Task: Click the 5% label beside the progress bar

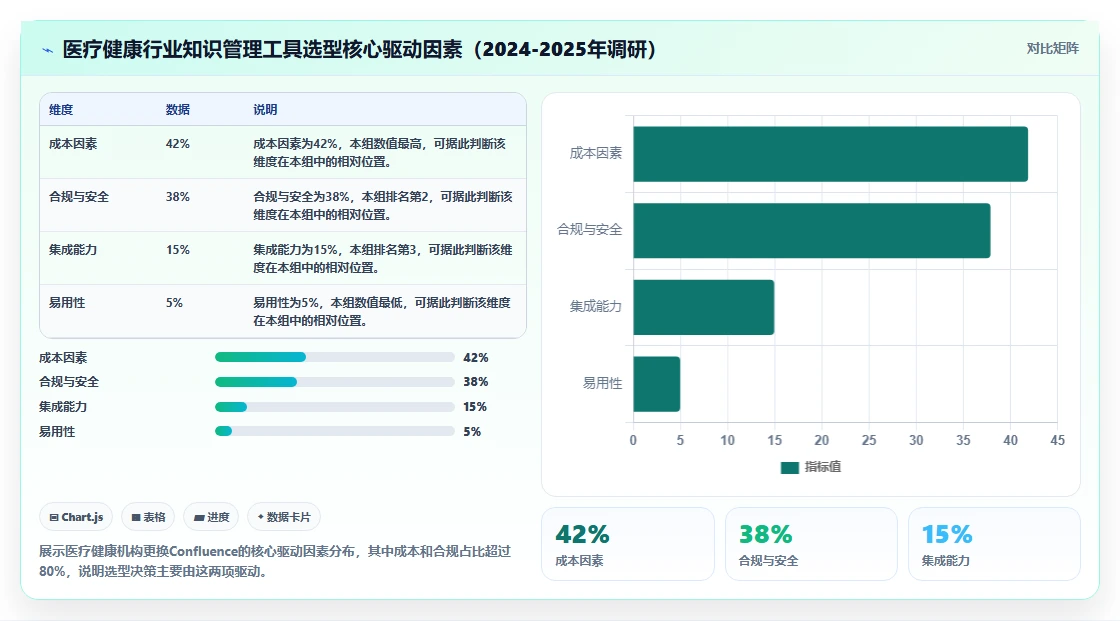Action: pyautogui.click(x=472, y=432)
